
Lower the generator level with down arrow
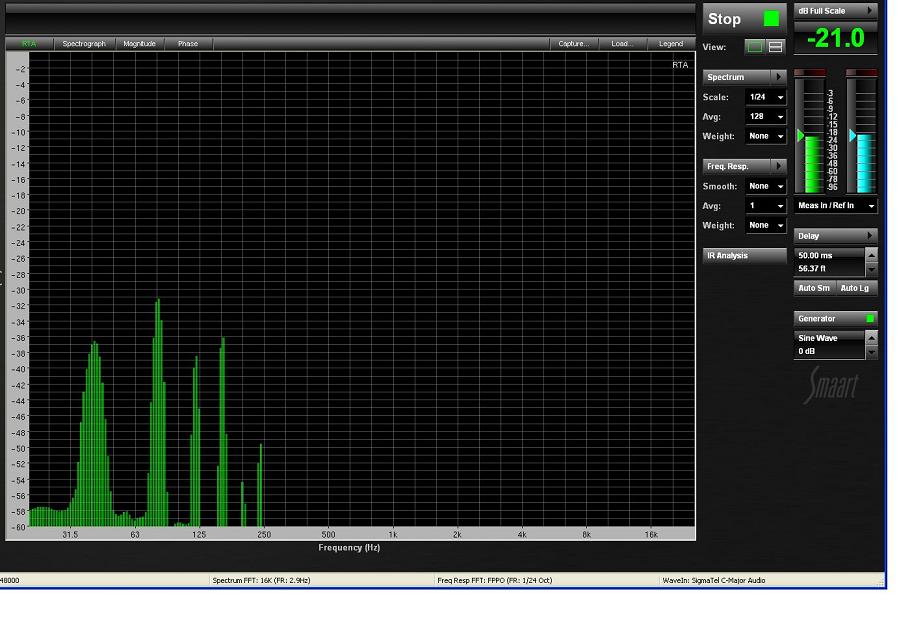871,352
